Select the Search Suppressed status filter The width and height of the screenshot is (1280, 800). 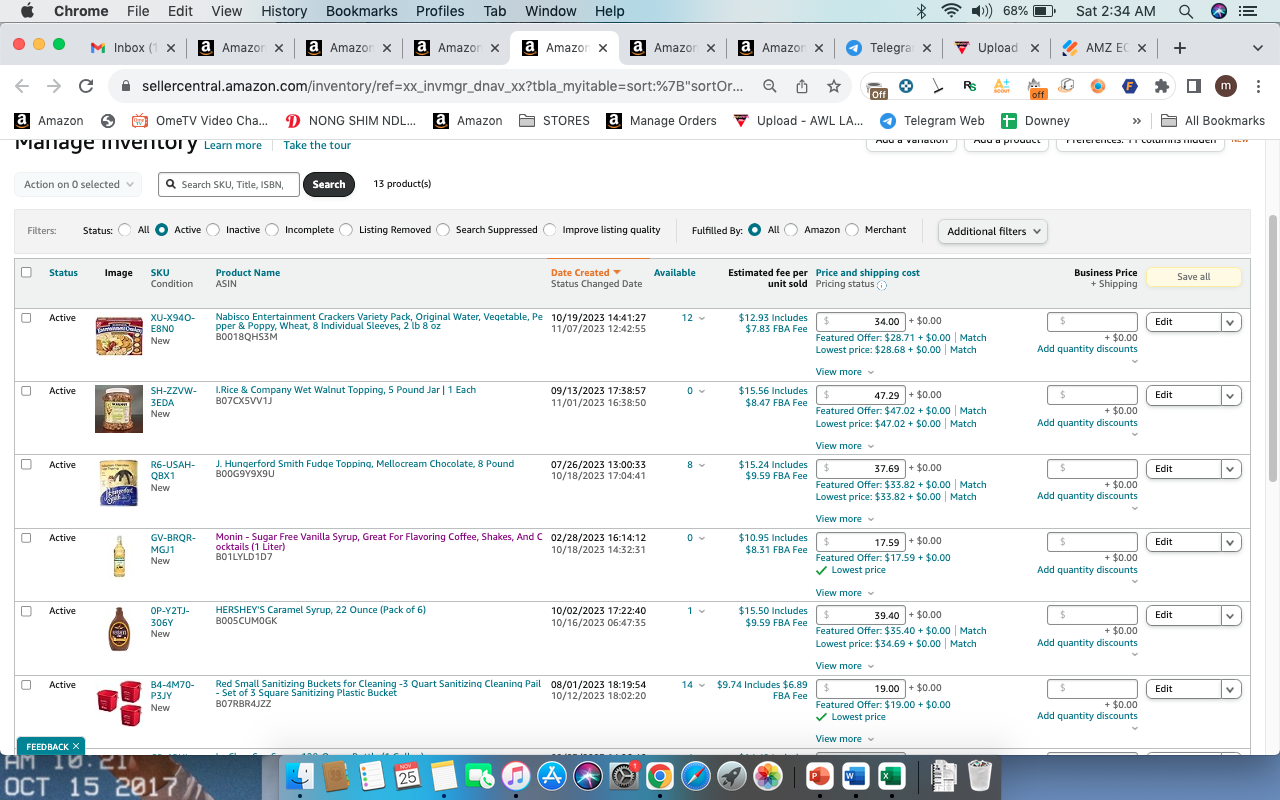[443, 230]
